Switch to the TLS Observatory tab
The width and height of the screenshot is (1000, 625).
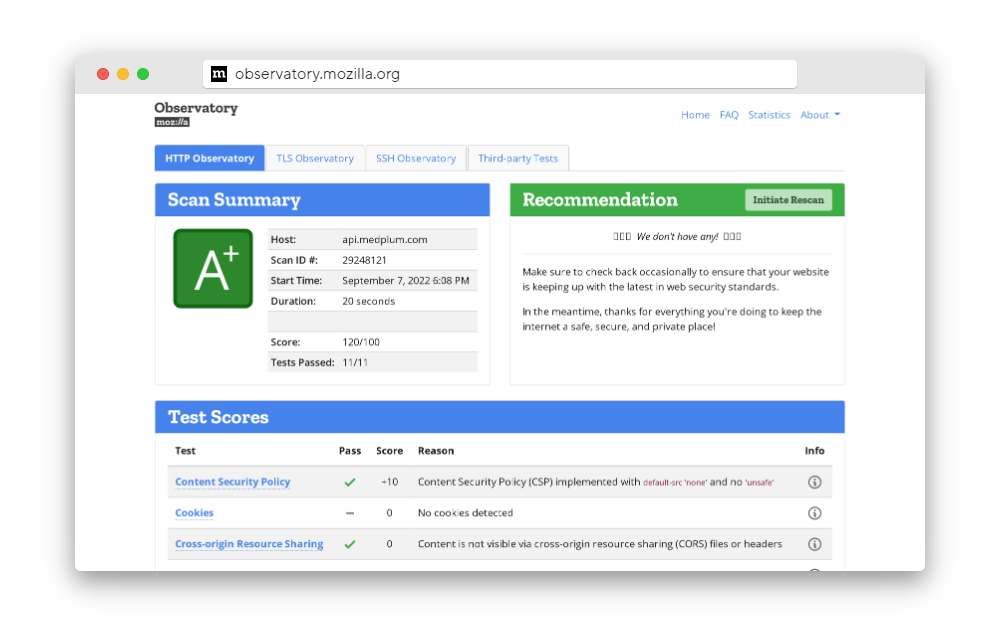(315, 158)
